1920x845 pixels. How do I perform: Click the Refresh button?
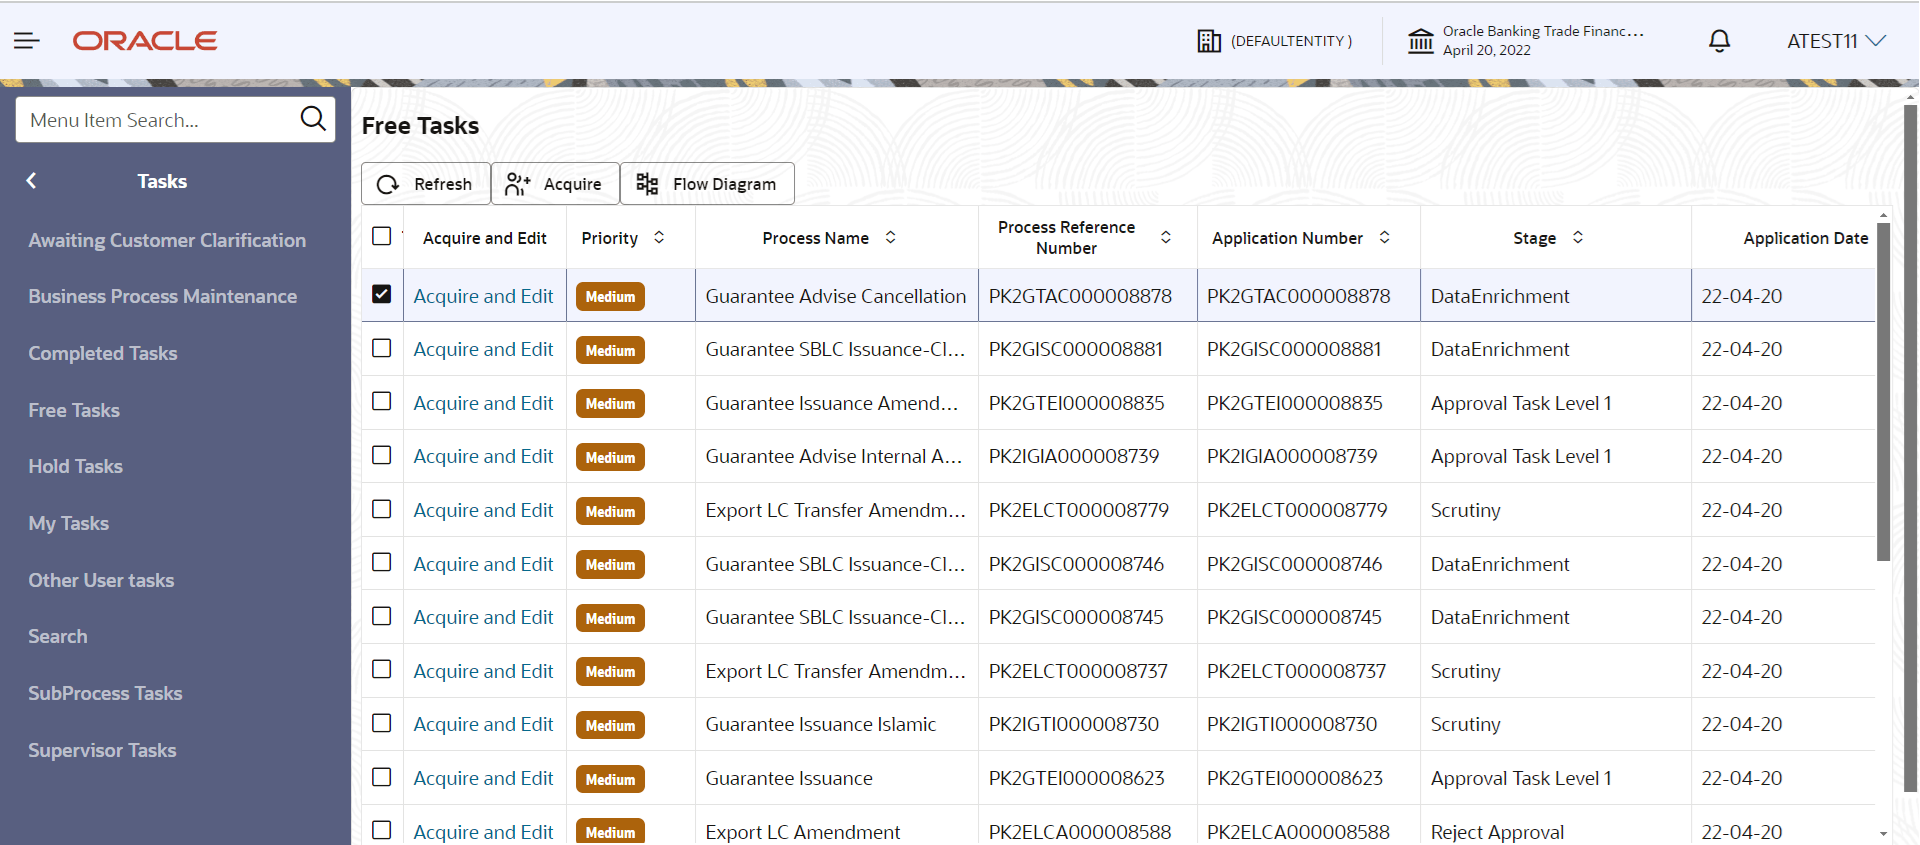pyautogui.click(x=425, y=184)
